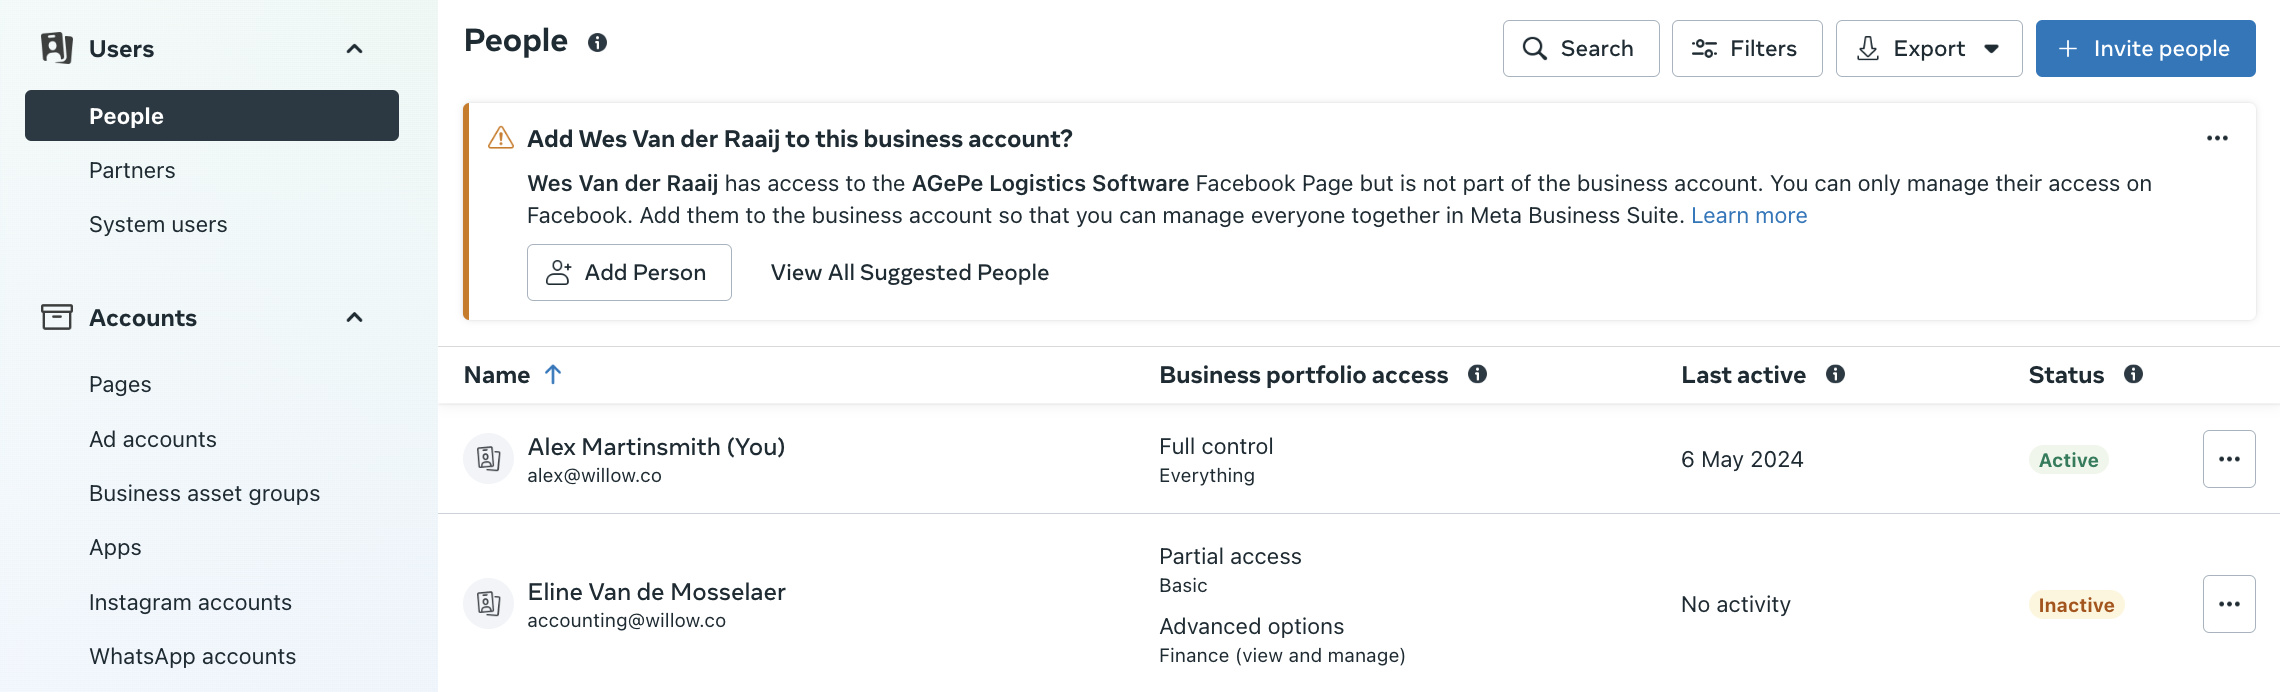Click the Add Person button

pos(629,273)
